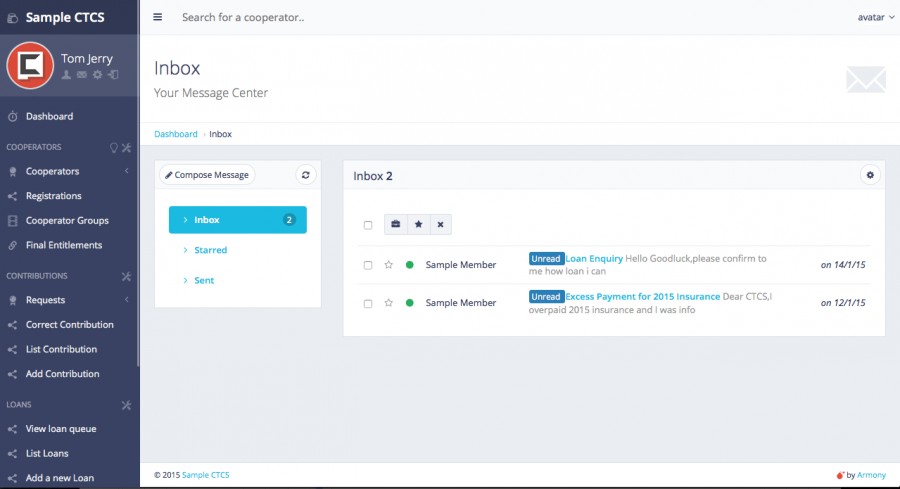
Task: Star the Excess Payment message
Action: 389,303
